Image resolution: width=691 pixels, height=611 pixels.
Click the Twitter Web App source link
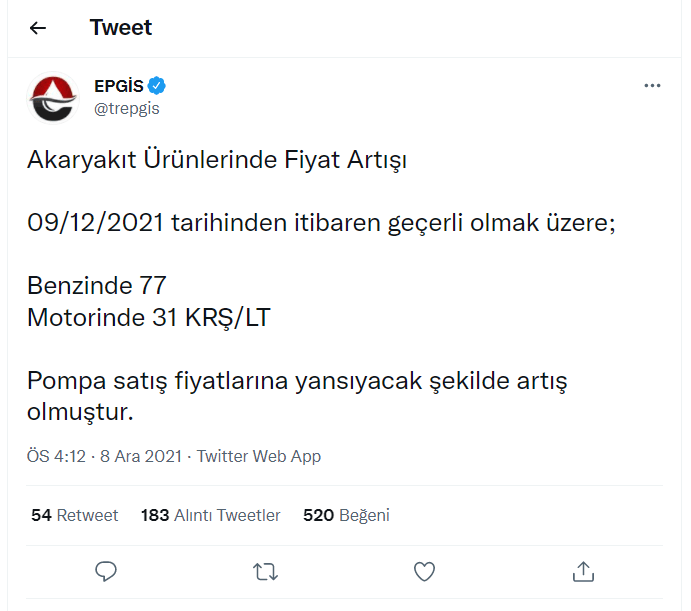click(x=259, y=456)
